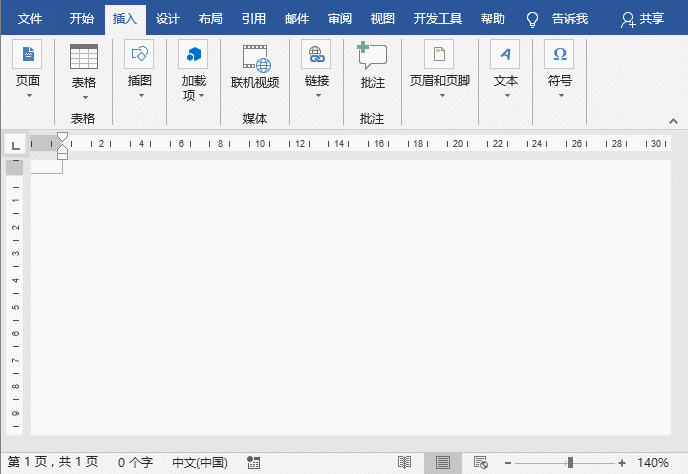This screenshot has height=474, width=688.
Task: Open the 布局 layout tab
Action: (211, 19)
